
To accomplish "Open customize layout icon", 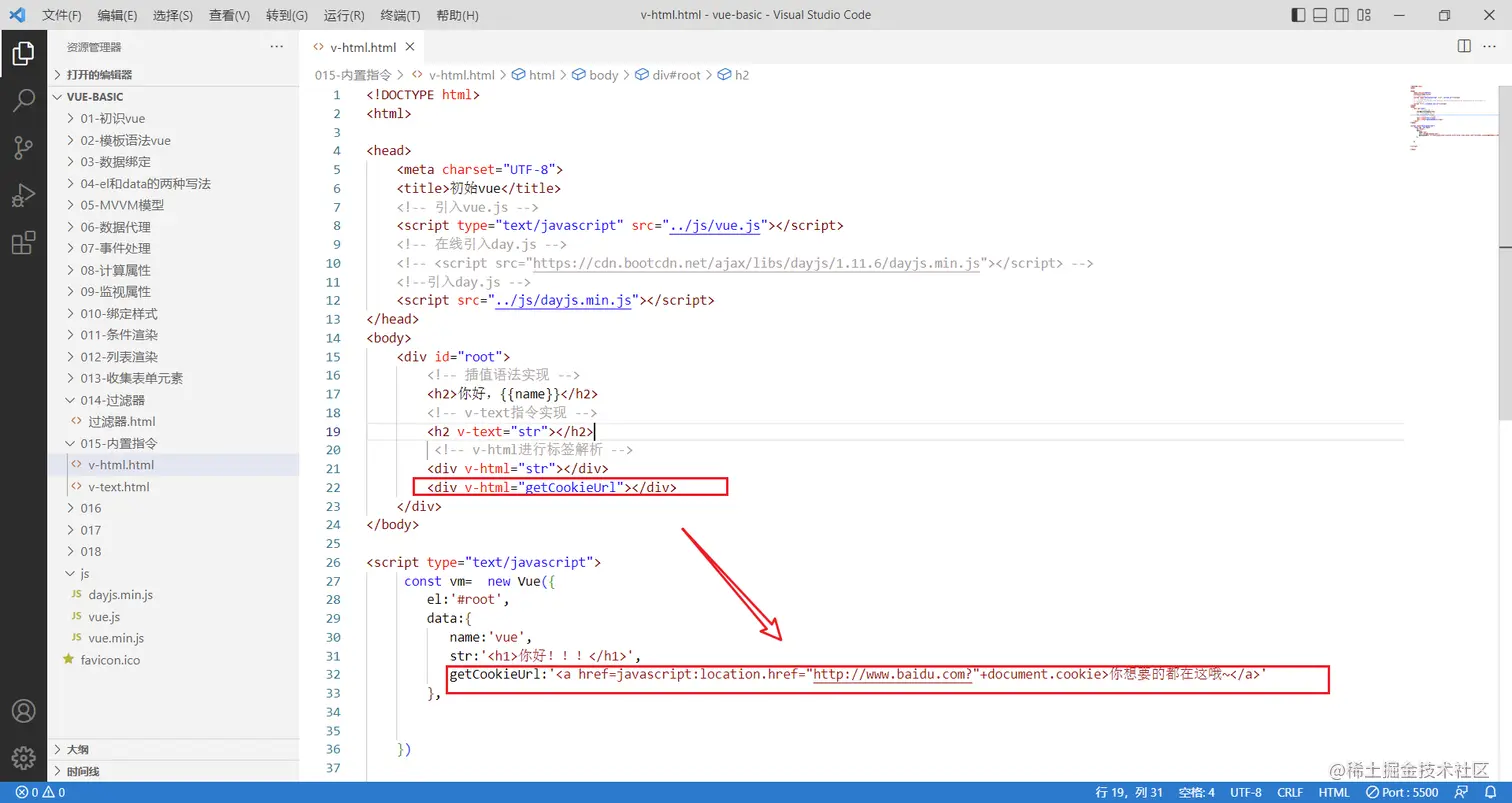I will (1364, 15).
